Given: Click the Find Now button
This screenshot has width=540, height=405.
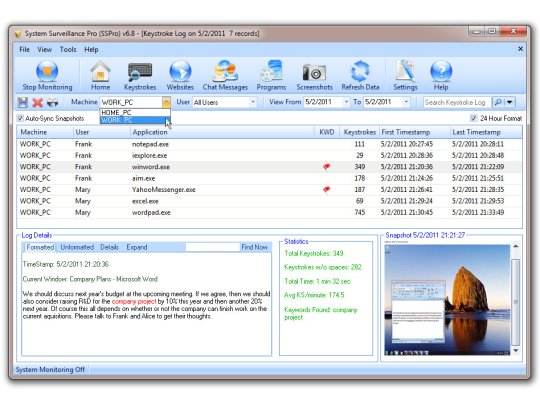Looking at the screenshot, I should coord(255,247).
